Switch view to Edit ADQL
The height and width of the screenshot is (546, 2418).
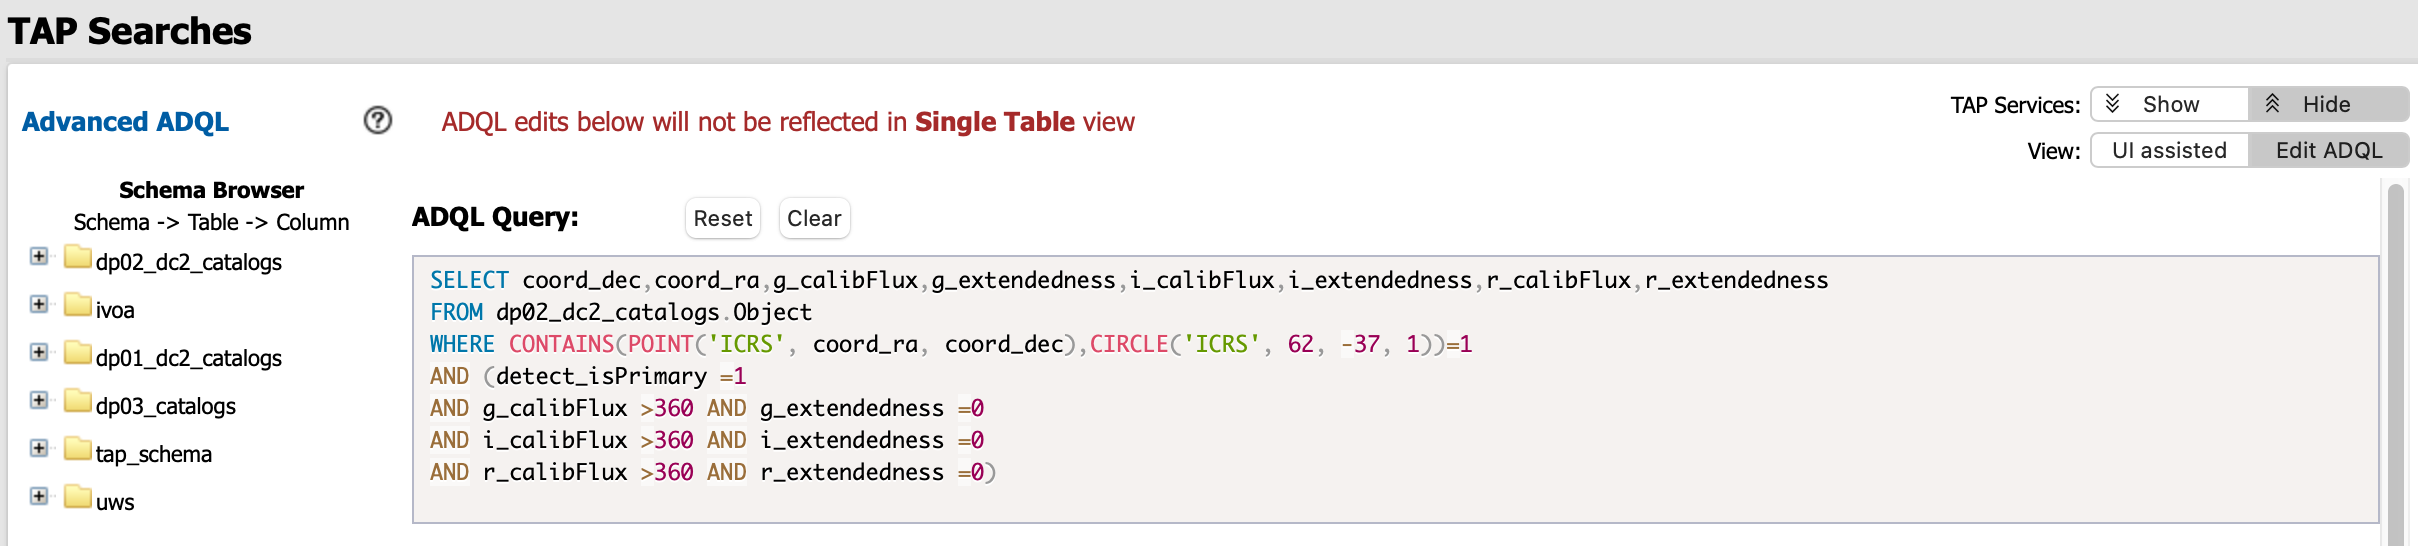2328,150
